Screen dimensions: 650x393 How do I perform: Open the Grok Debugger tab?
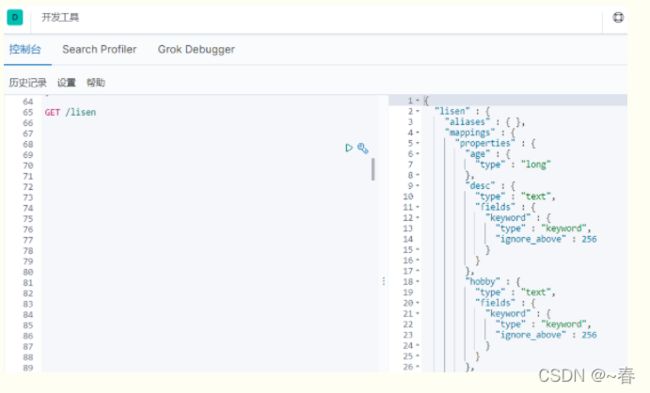click(196, 49)
